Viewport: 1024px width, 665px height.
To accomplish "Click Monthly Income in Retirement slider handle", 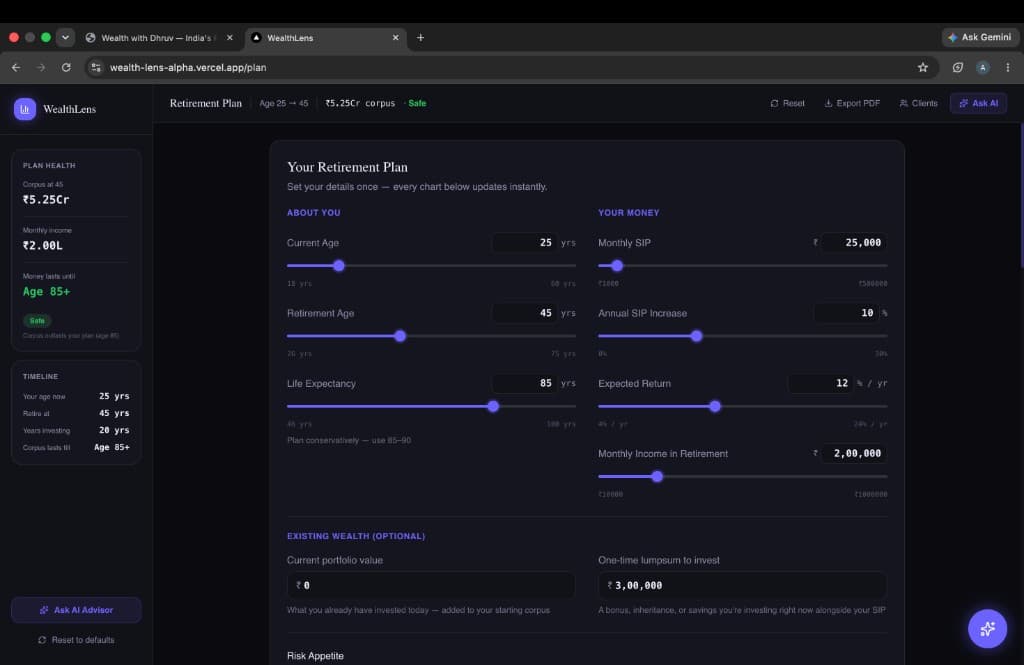I will 657,476.
